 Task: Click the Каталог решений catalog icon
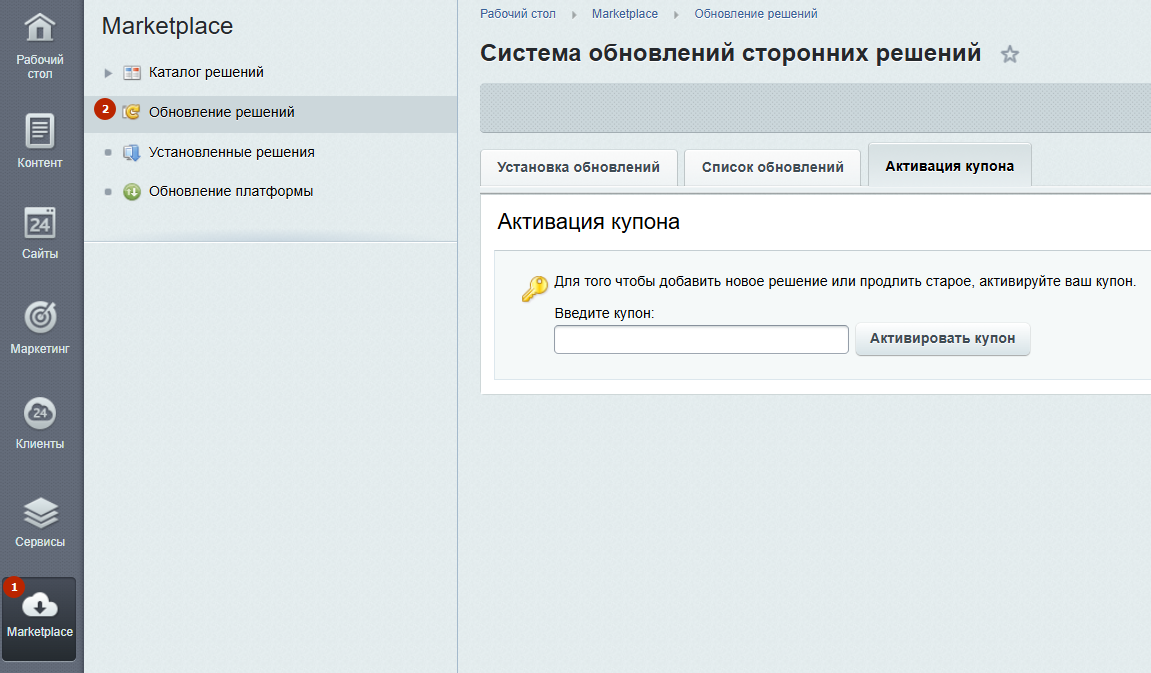tap(132, 72)
